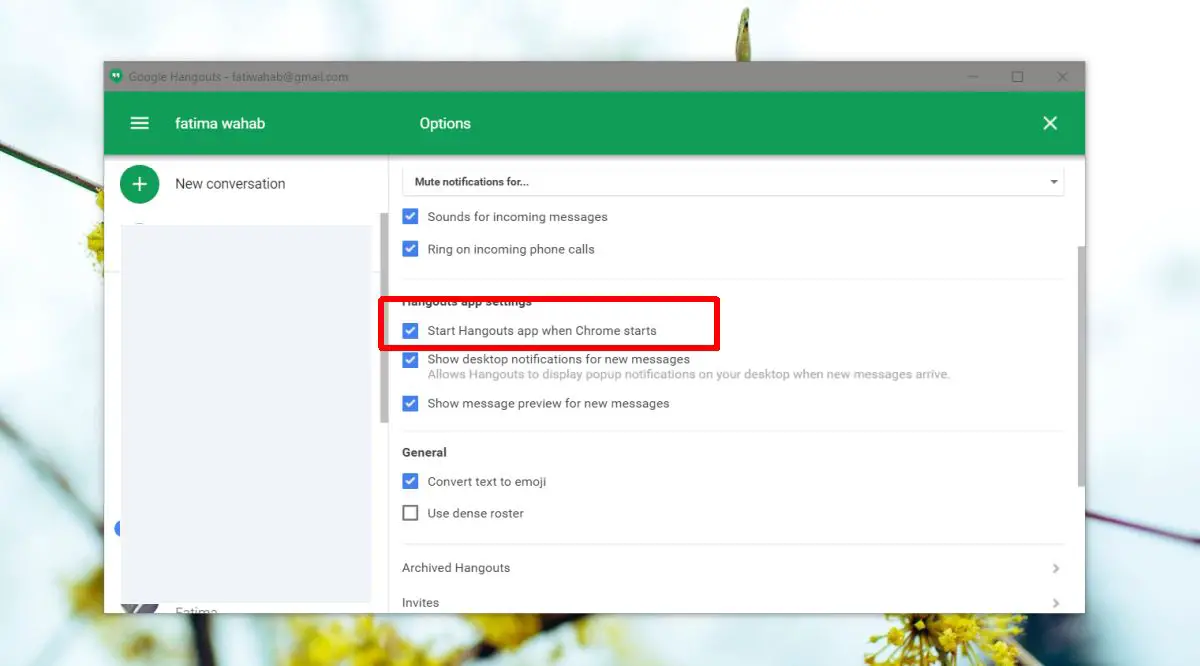1200x666 pixels.
Task: Expand Archived Hangouts with its chevron
Action: pyautogui.click(x=1056, y=568)
